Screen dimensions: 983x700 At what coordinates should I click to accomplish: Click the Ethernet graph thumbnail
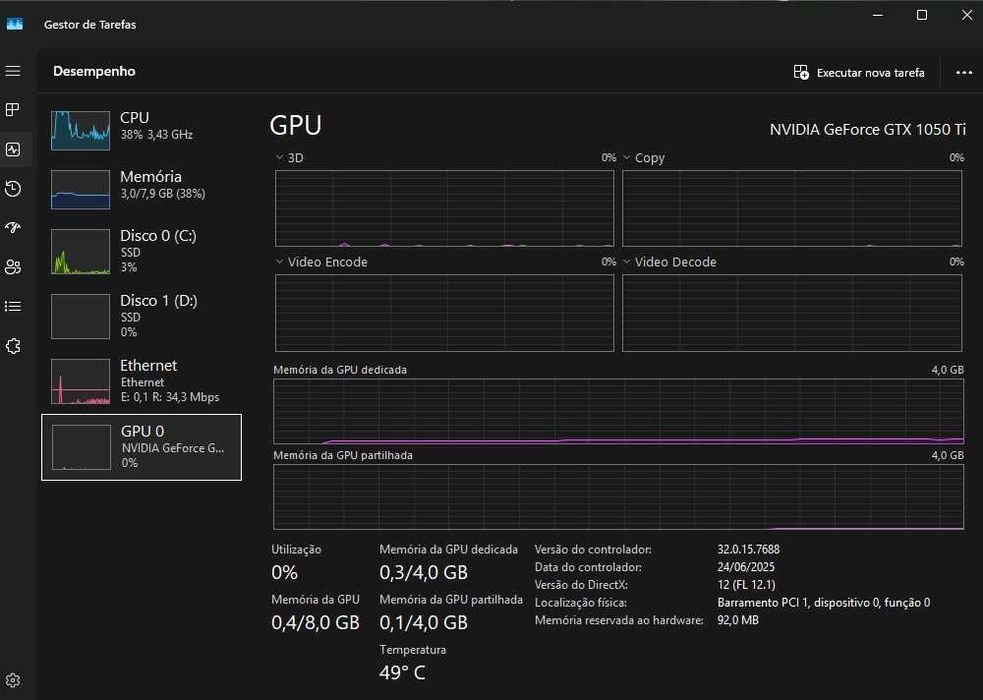click(81, 381)
